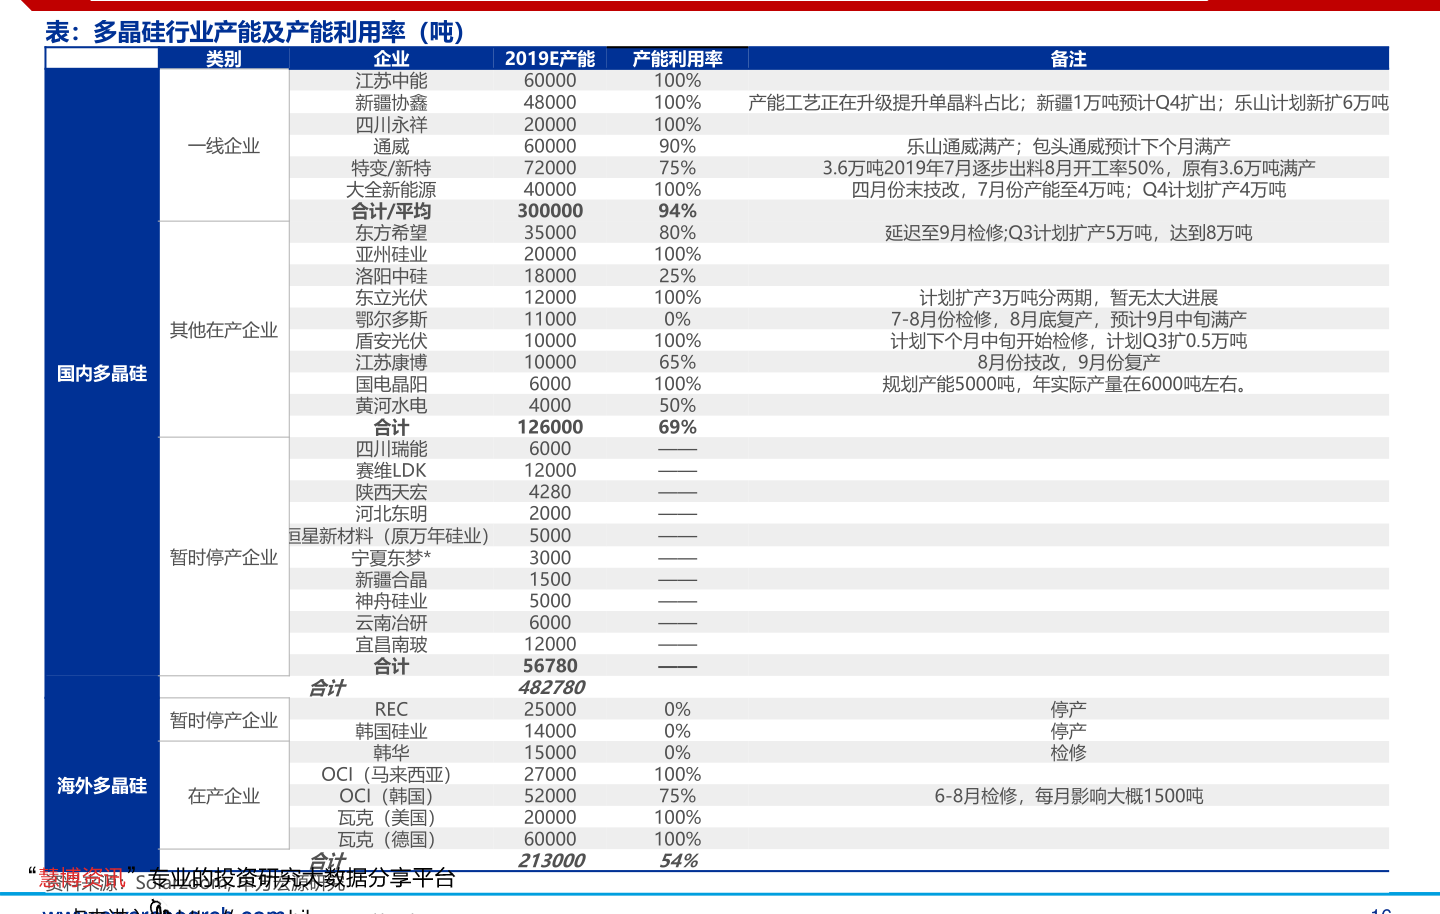Image resolution: width=1440 pixels, height=914 pixels.
Task: Click the 产能利用率 column header
Action: 677,59
